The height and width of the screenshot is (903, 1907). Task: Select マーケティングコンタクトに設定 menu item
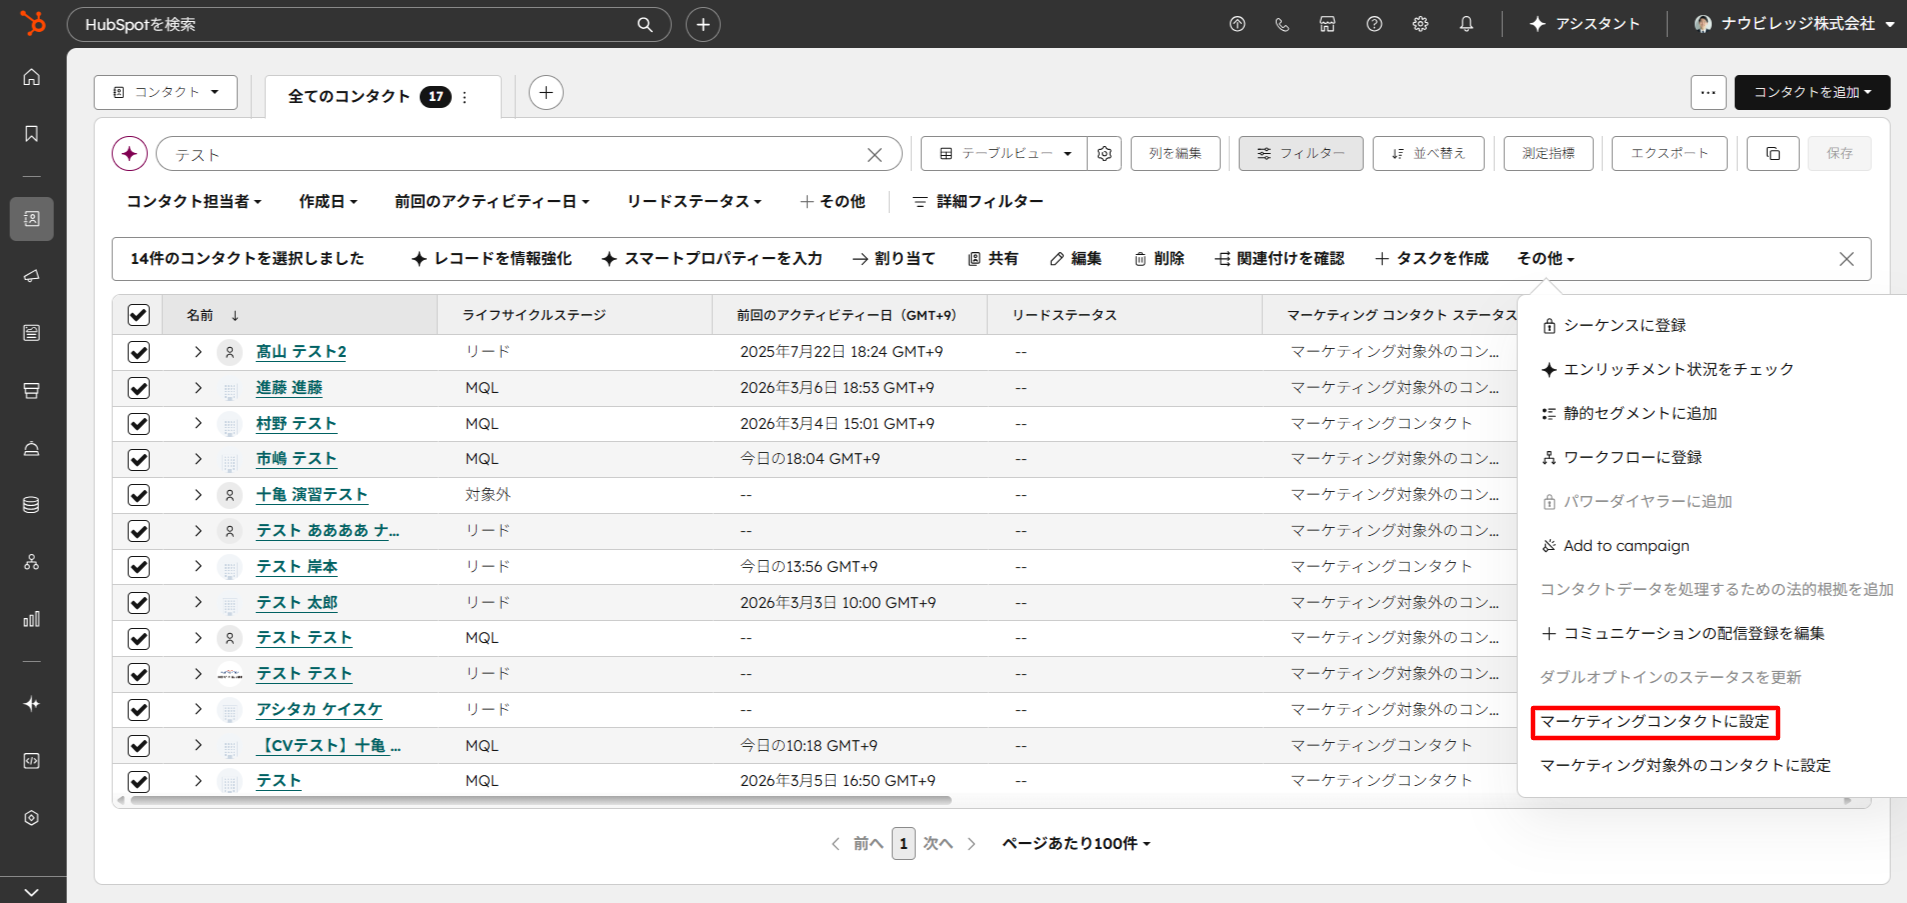coord(1654,722)
